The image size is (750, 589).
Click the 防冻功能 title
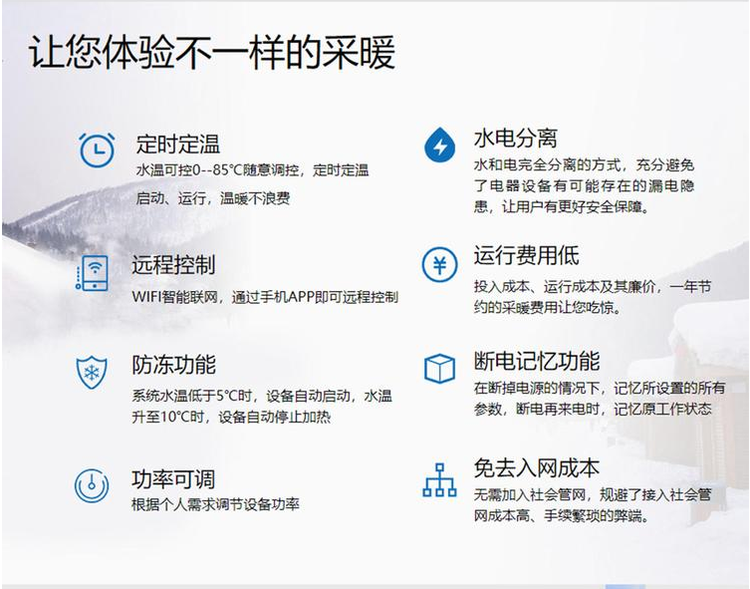[x=174, y=365]
